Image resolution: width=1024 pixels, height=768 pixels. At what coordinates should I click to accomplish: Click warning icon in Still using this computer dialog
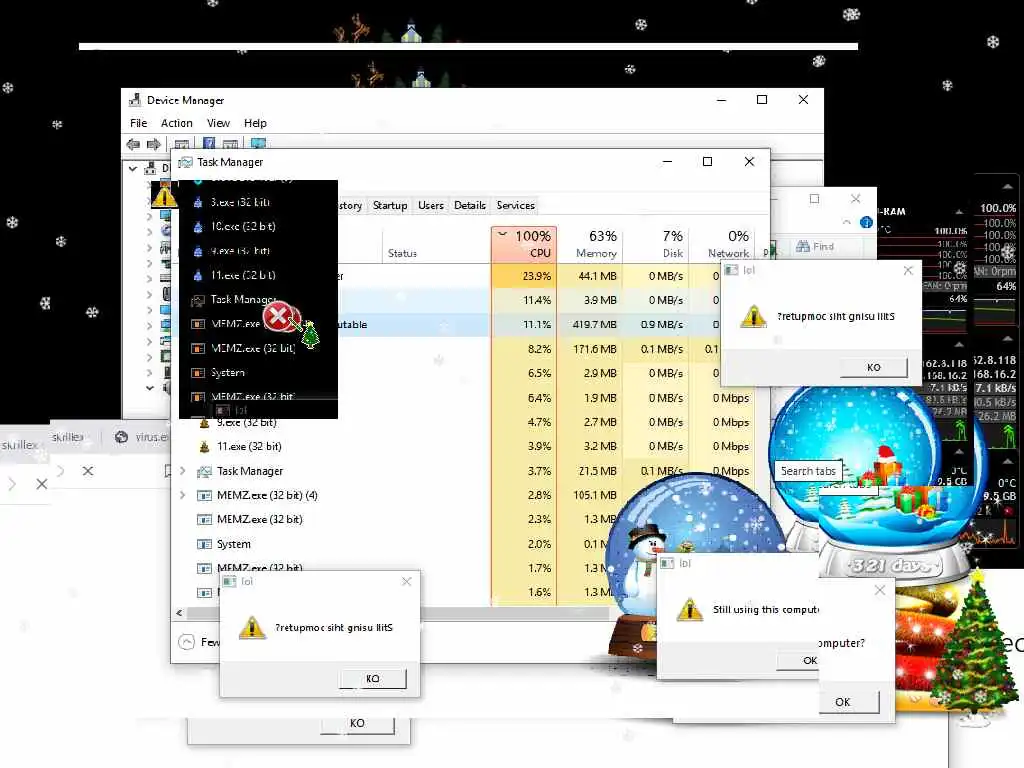[x=690, y=610]
